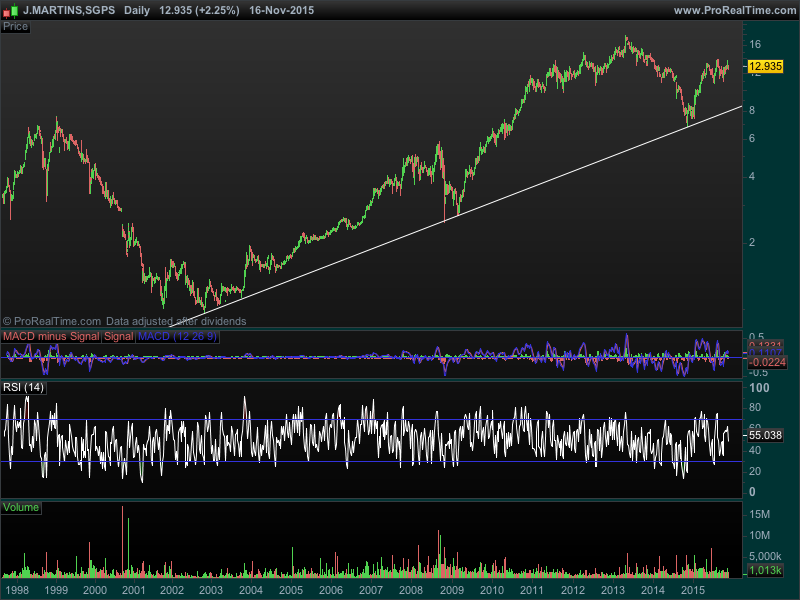Click the 2014 year label on time axis
The image size is (800, 600).
pos(653,590)
